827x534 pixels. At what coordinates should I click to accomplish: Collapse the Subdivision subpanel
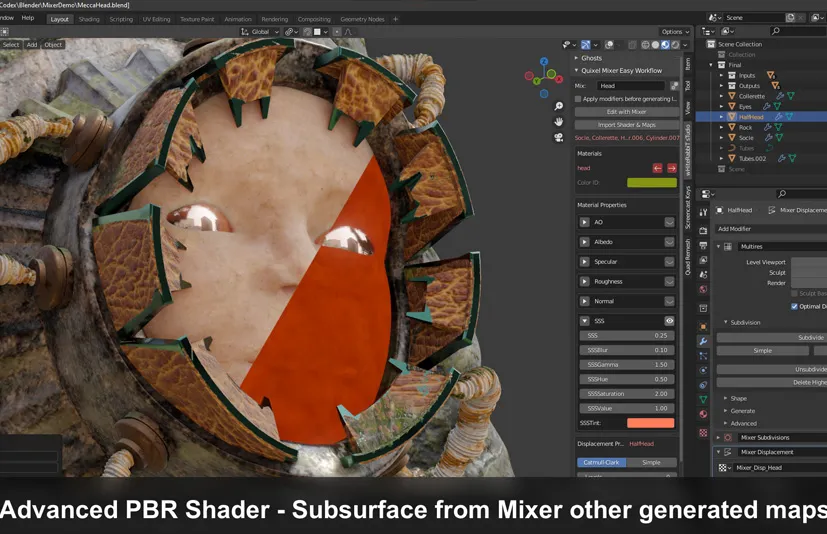[x=726, y=322]
